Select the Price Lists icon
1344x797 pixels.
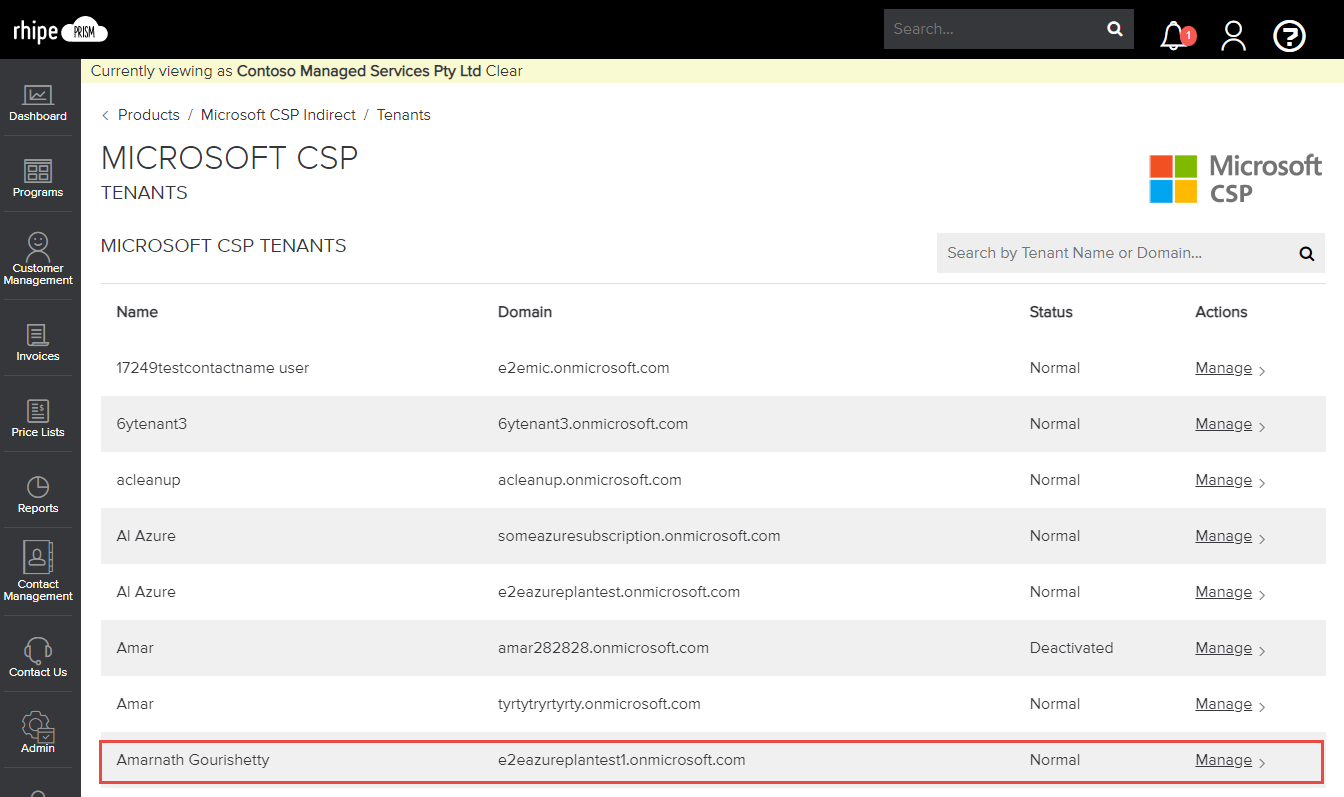37,413
